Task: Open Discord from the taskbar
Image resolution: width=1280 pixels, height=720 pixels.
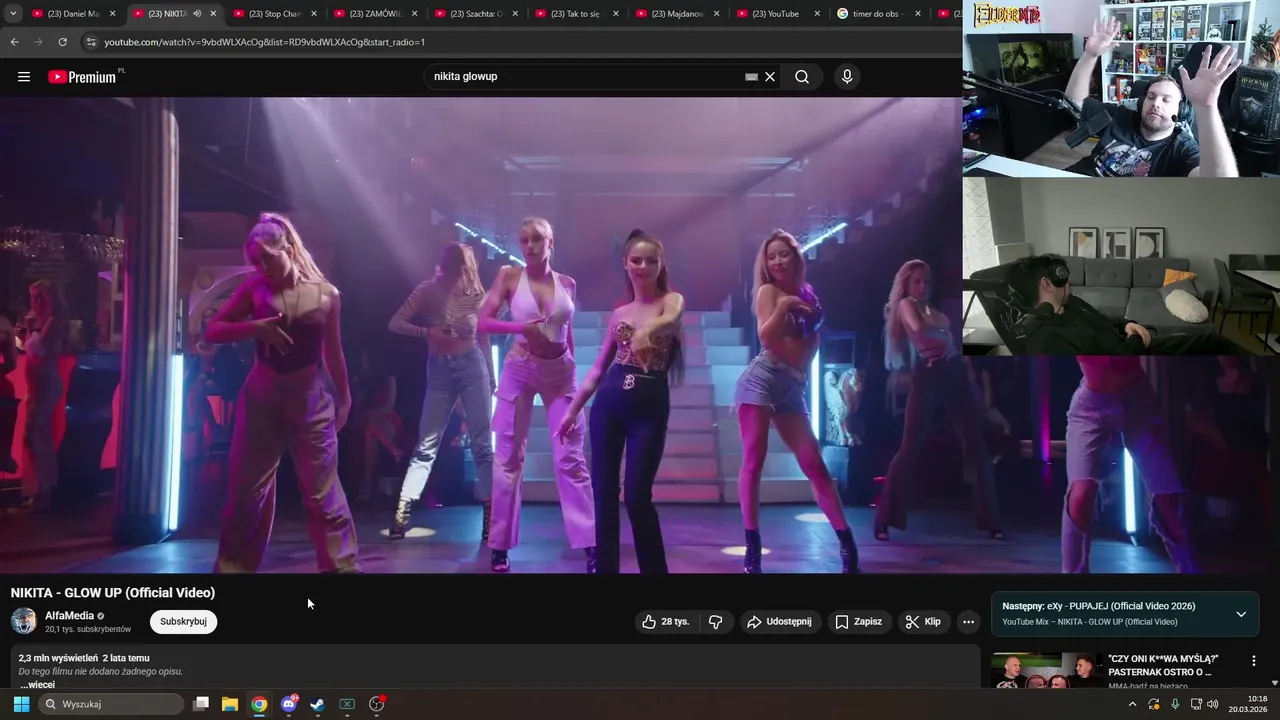Action: click(x=289, y=704)
